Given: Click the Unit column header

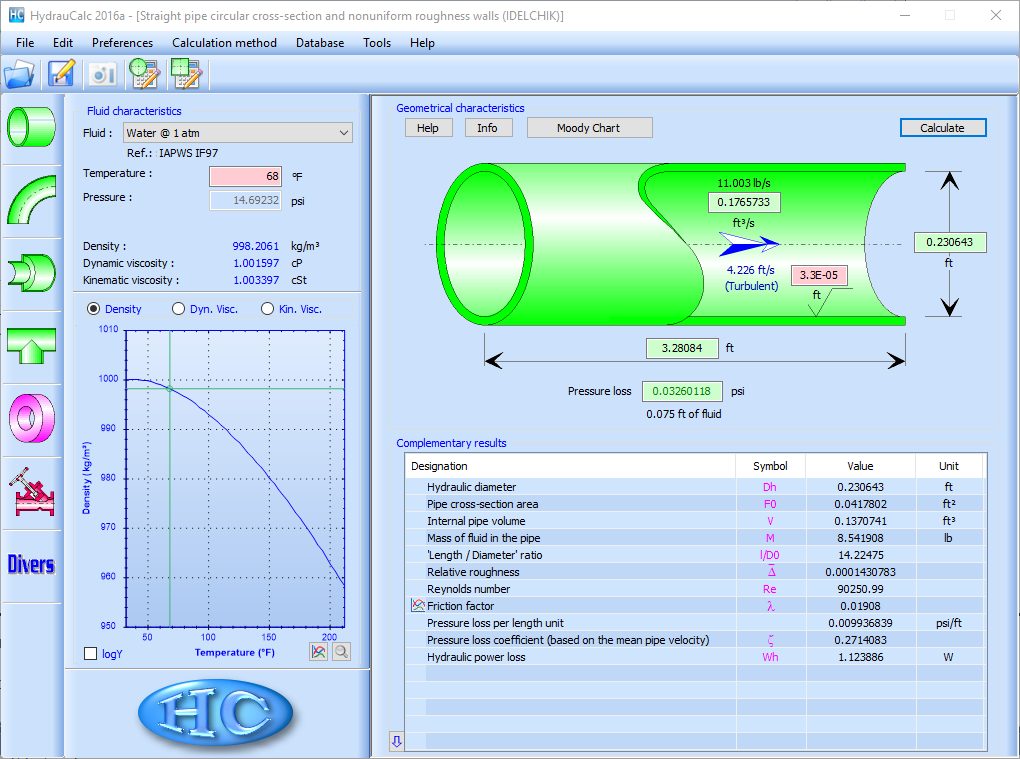Looking at the screenshot, I should (948, 466).
